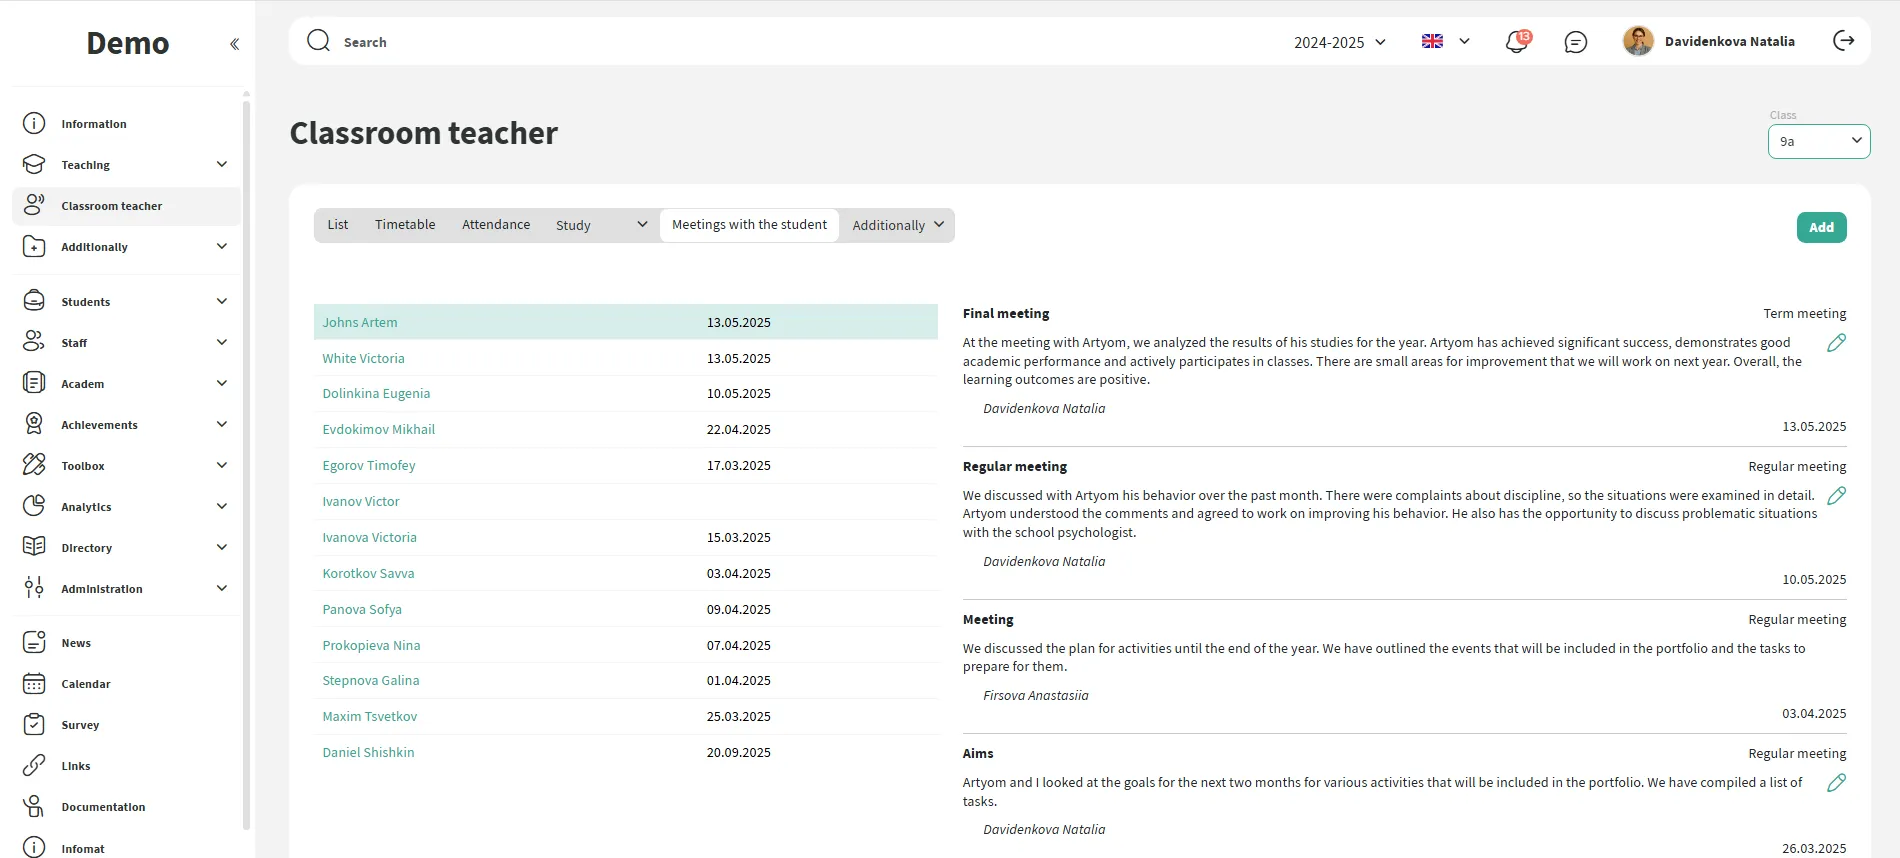Open the notifications bell icon
1900x858 pixels.
(1516, 42)
